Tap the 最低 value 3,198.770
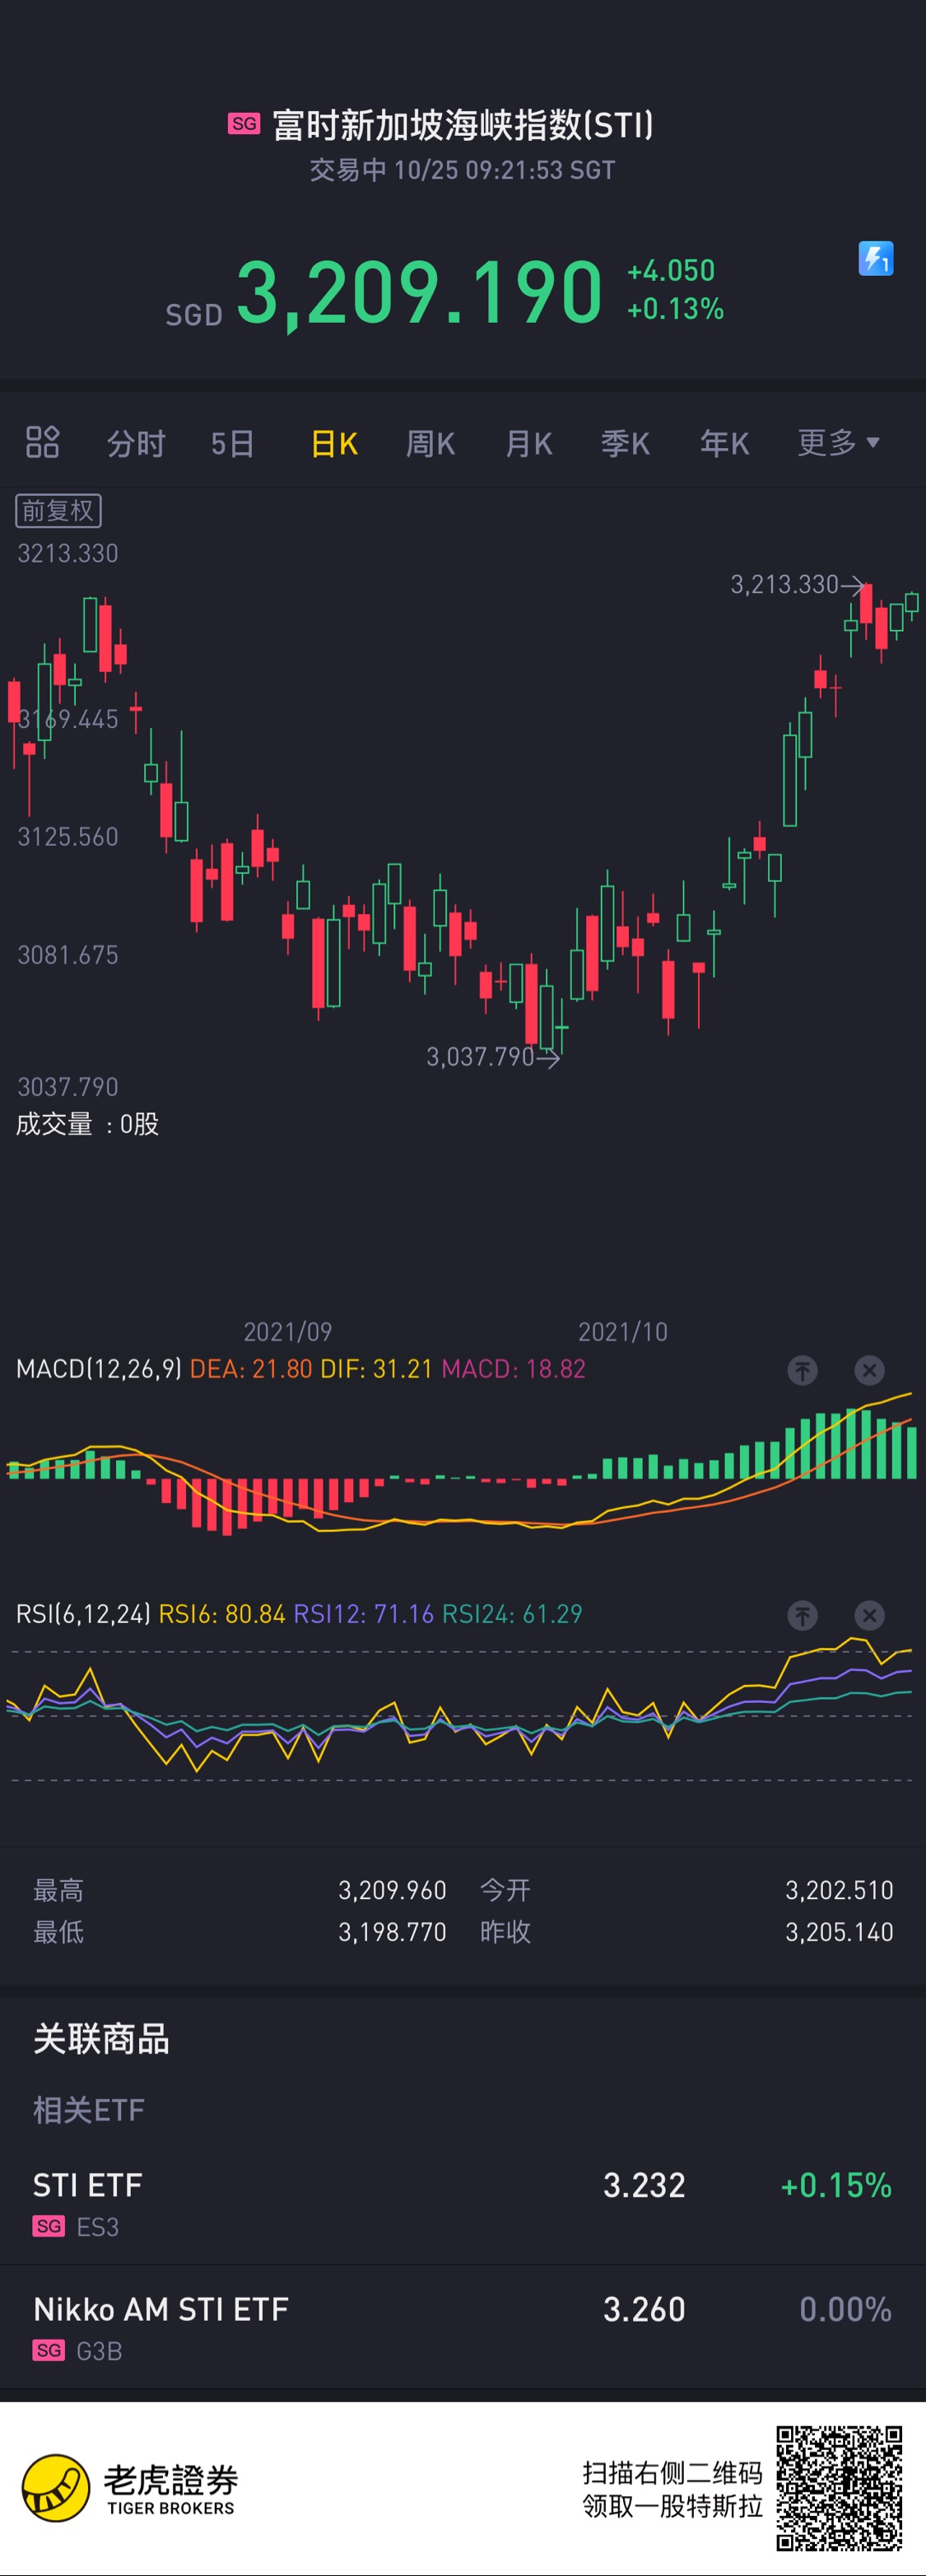Image resolution: width=926 pixels, height=2576 pixels. (x=392, y=1932)
